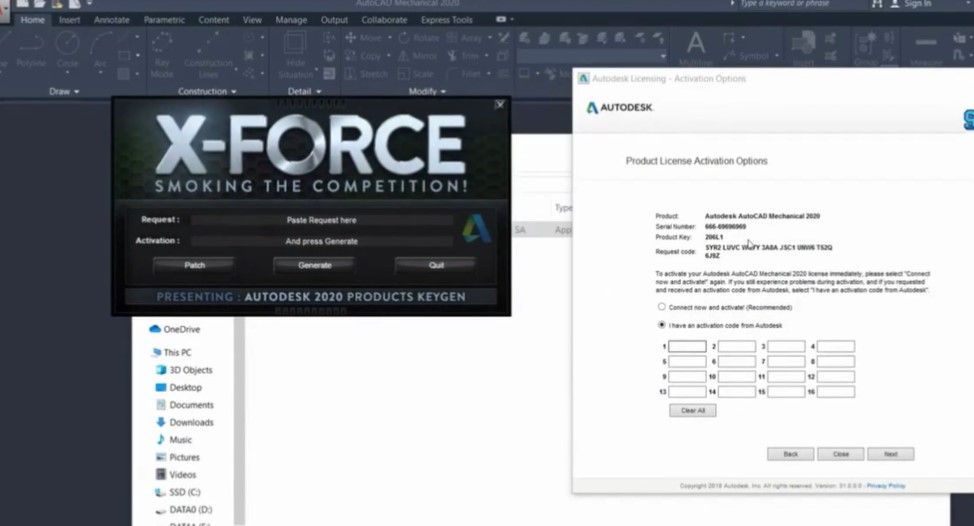Switch to the Annotate ribbon tab

pos(112,20)
